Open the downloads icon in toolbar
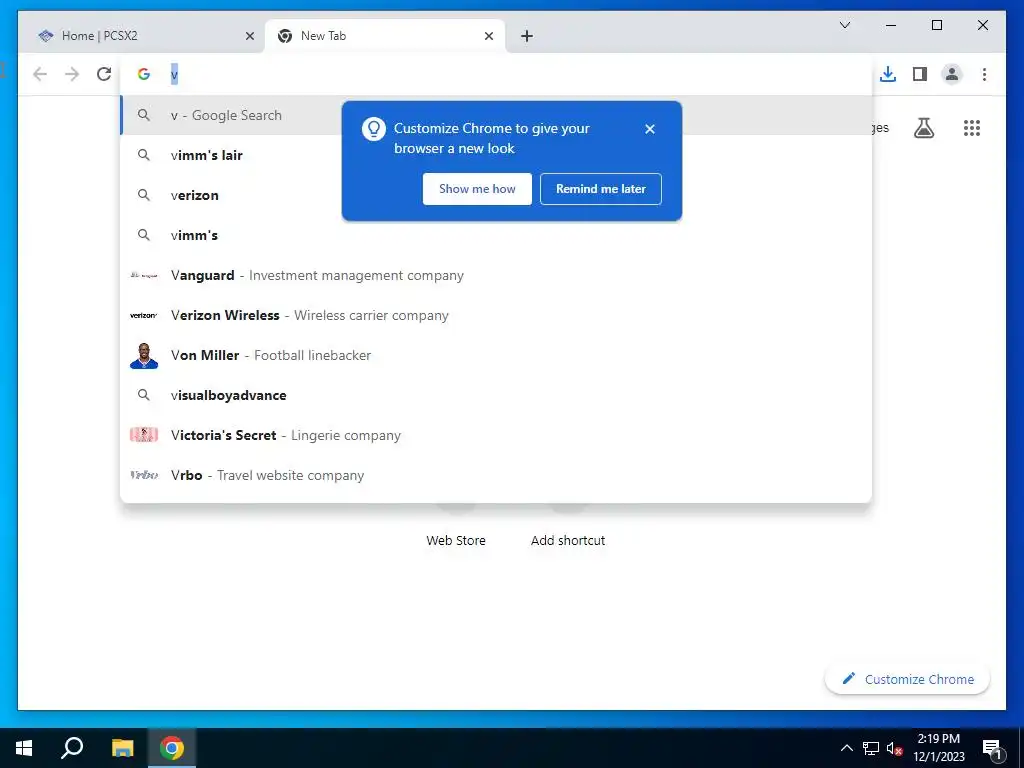Viewport: 1024px width, 768px height. [x=888, y=74]
